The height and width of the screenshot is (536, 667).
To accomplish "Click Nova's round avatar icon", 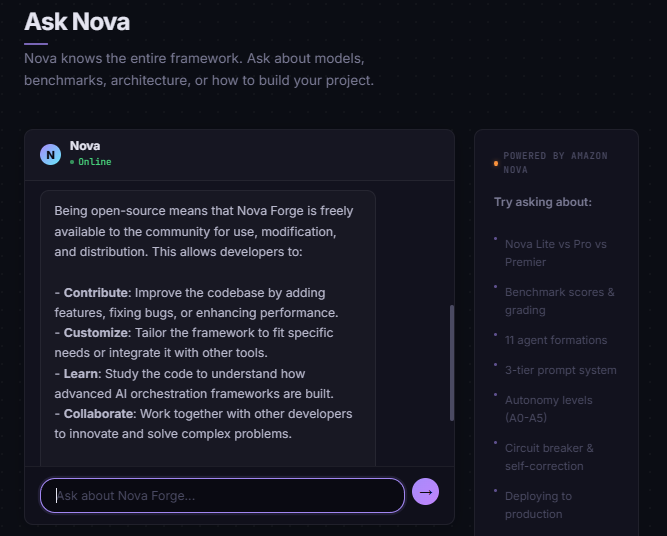I will click(50, 154).
